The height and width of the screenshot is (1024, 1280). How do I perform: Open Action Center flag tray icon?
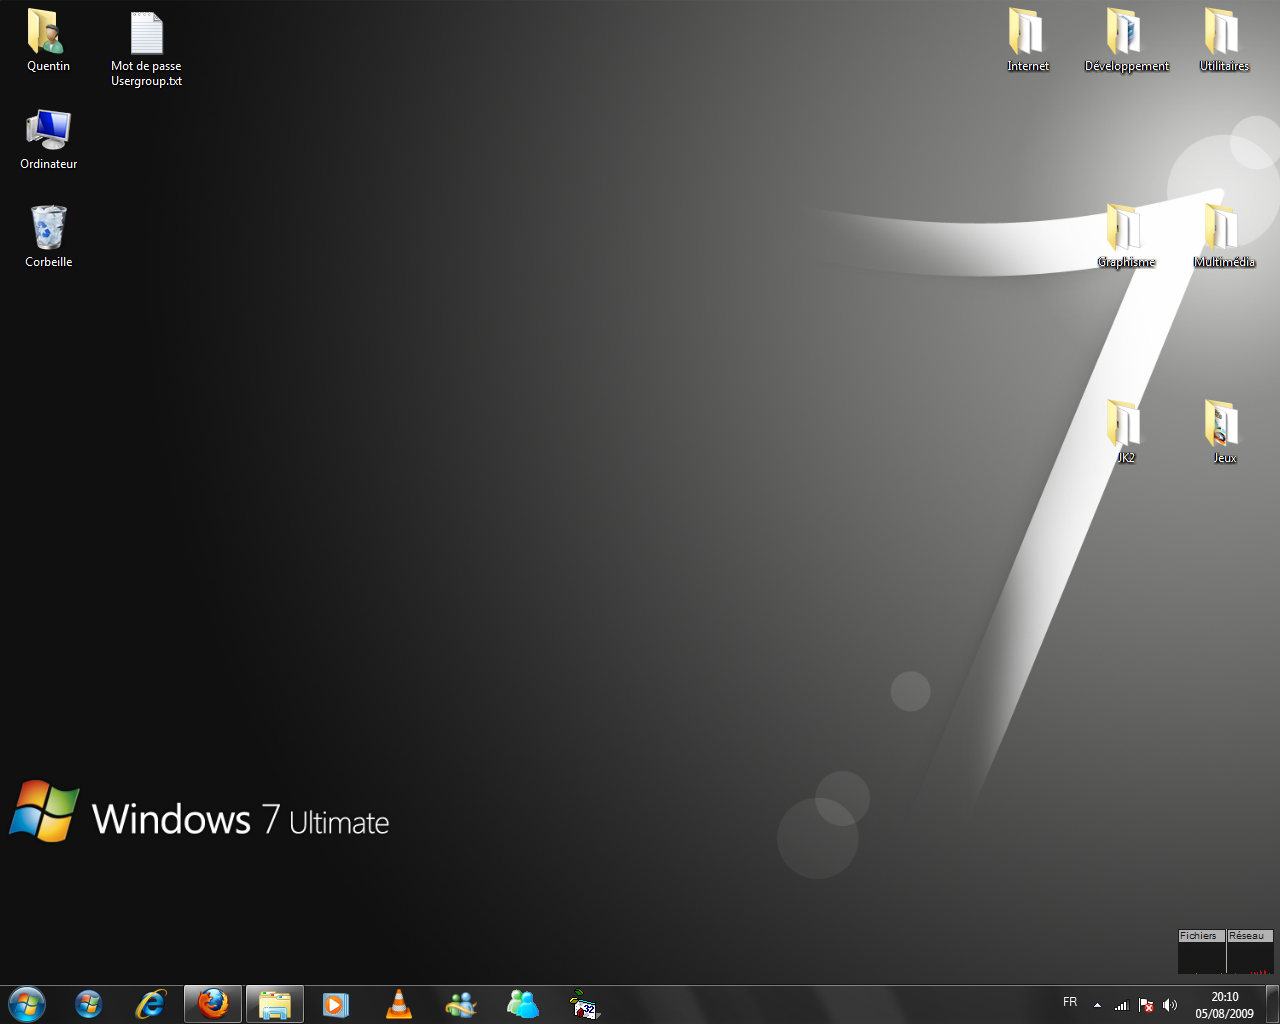click(x=1146, y=1005)
